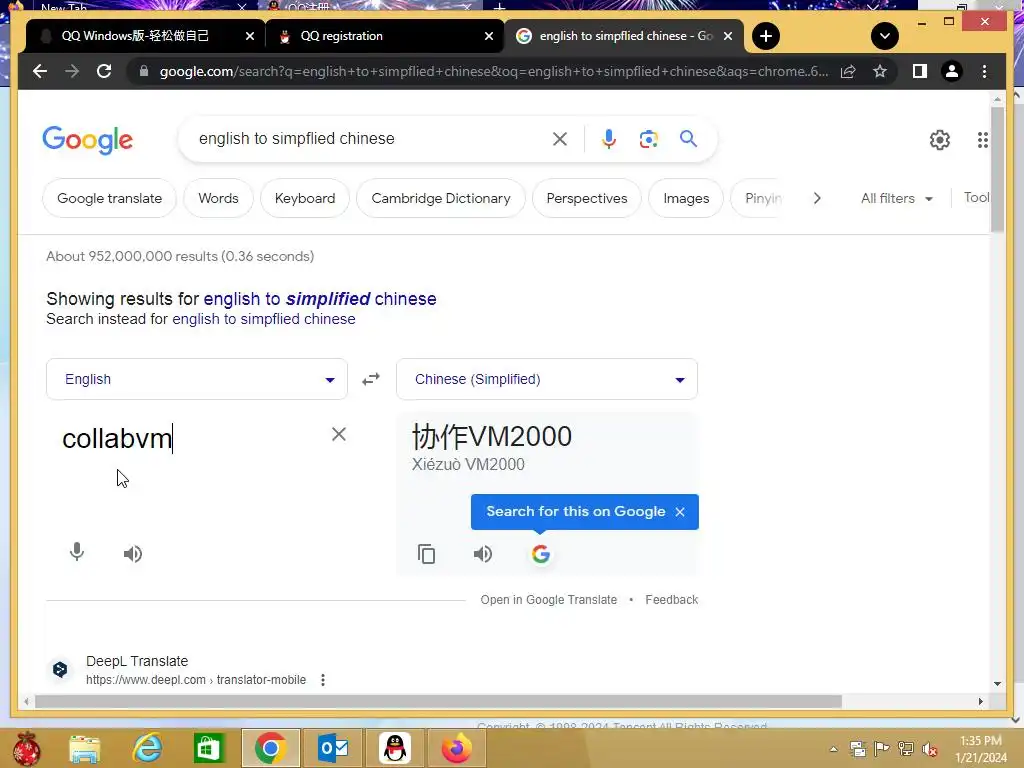Click the forward navigation arrow
Image resolution: width=1024 pixels, height=768 pixels.
click(x=72, y=71)
